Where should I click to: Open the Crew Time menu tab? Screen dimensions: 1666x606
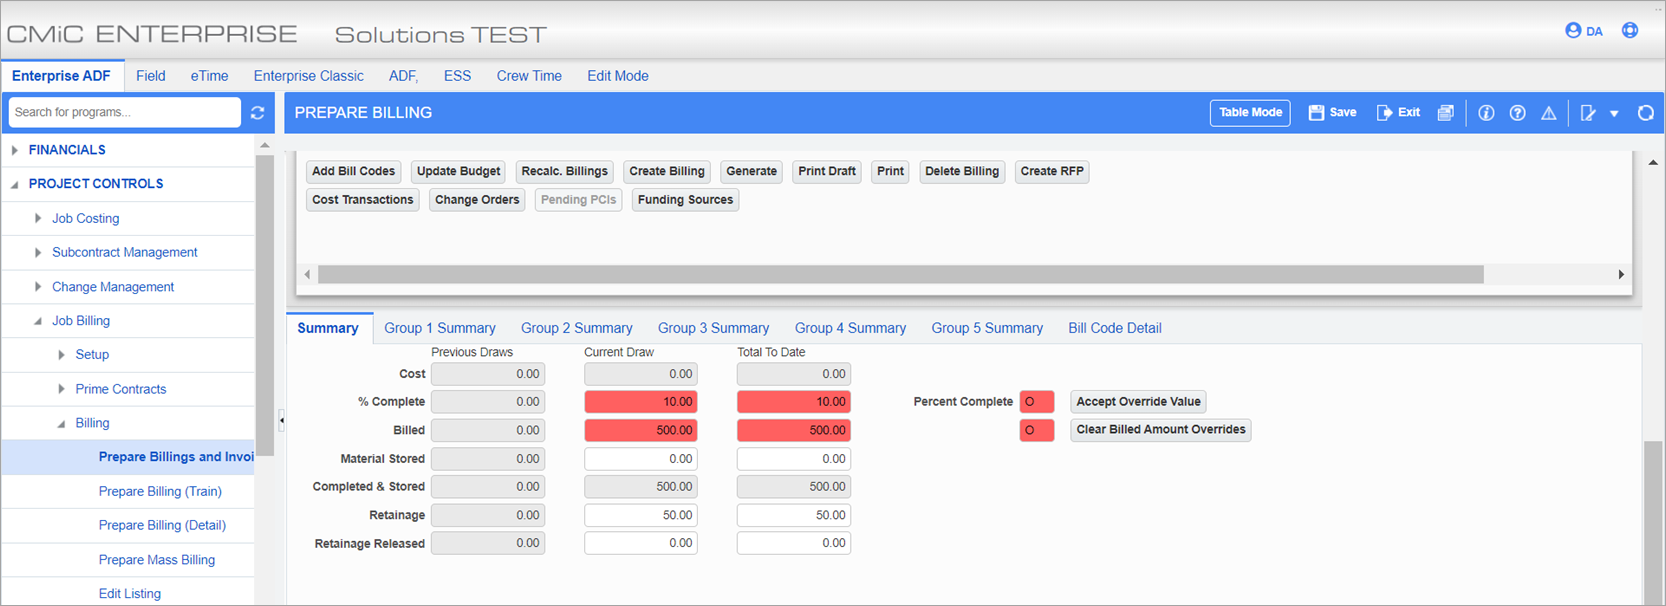[529, 76]
